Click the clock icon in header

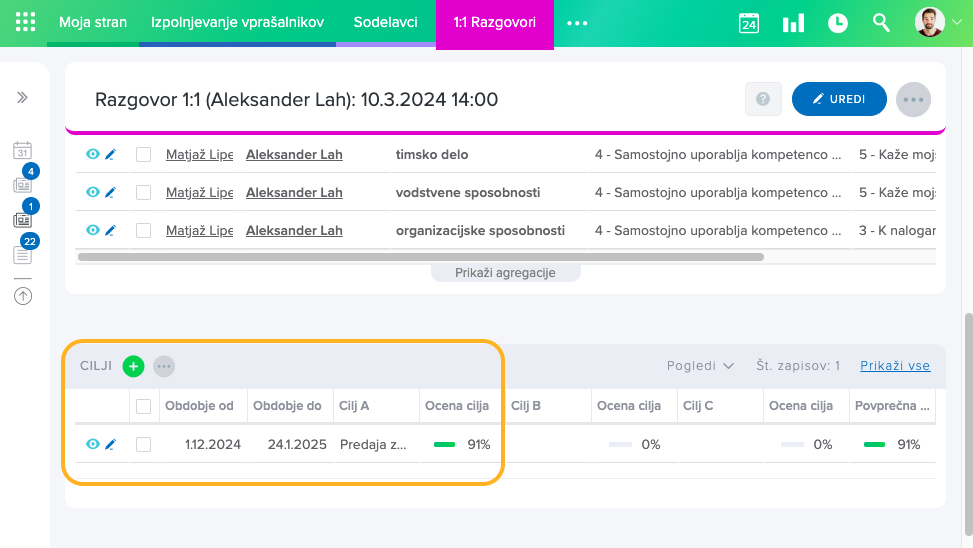click(x=837, y=23)
